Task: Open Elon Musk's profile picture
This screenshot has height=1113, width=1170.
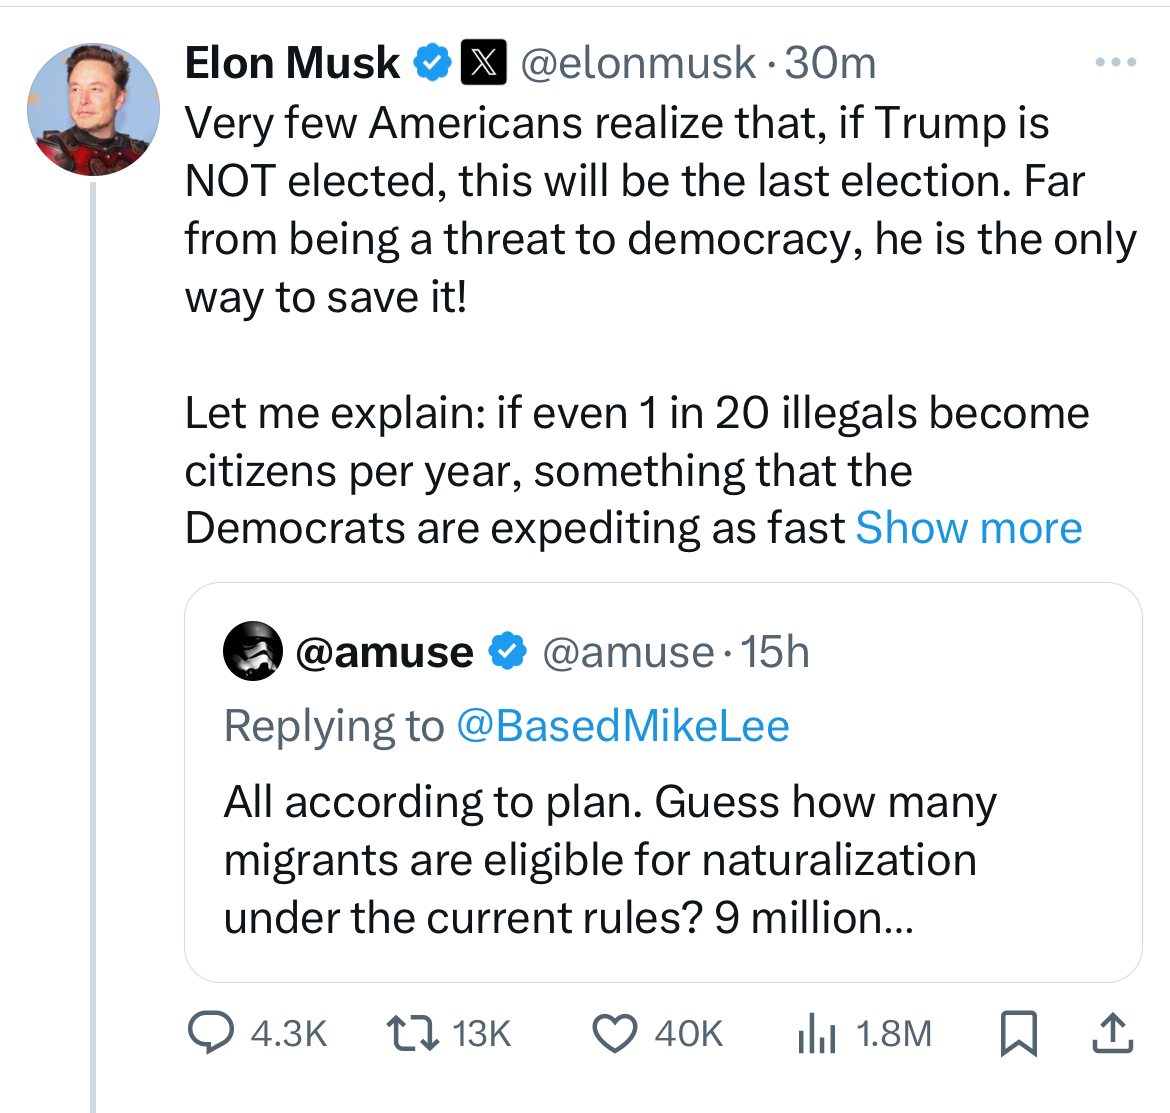Action: coord(93,110)
